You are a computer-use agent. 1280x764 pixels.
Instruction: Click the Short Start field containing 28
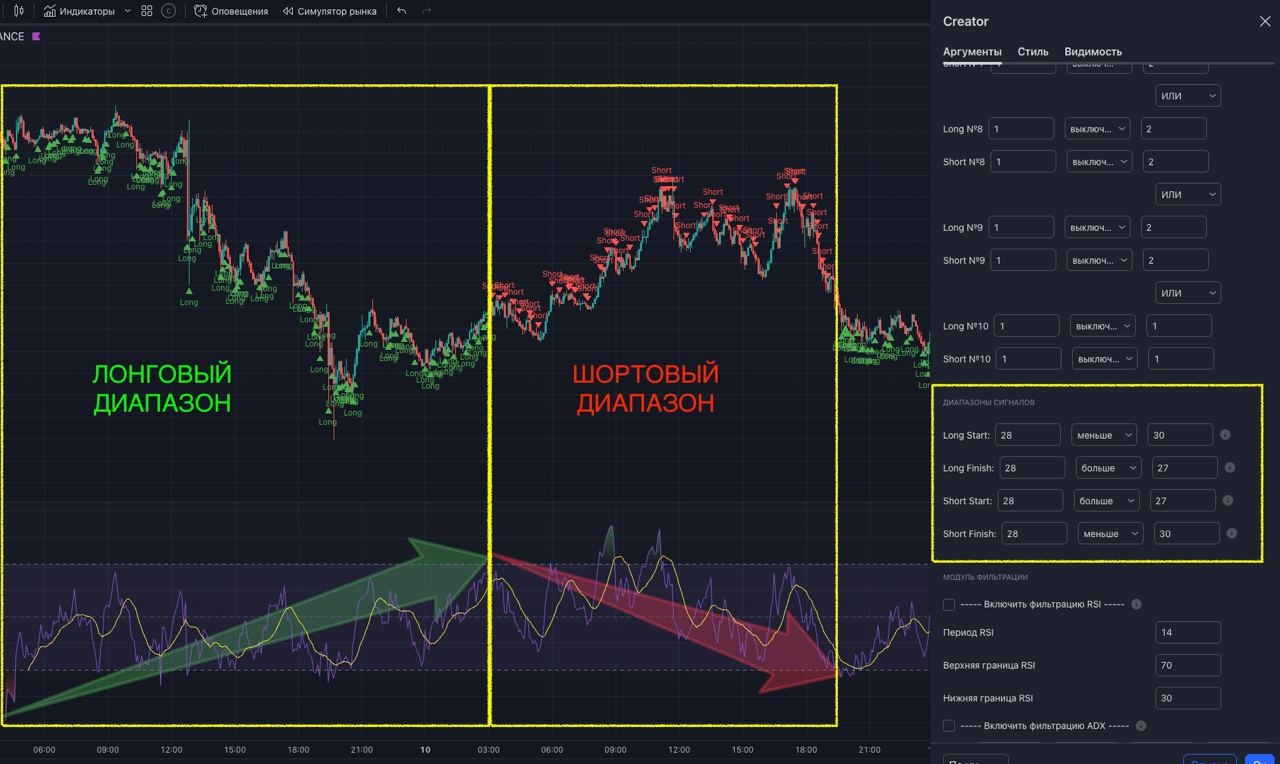pyautogui.click(x=1031, y=501)
